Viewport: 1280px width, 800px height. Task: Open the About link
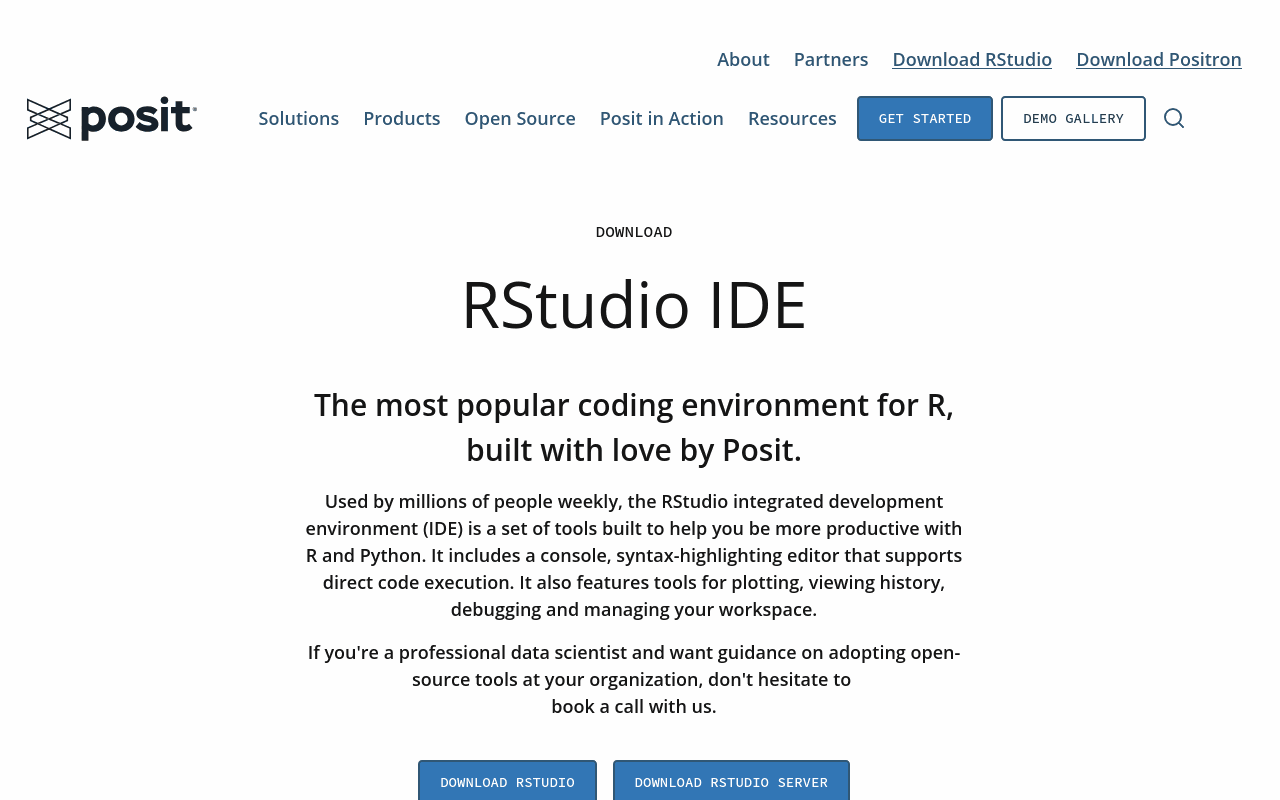point(743,59)
